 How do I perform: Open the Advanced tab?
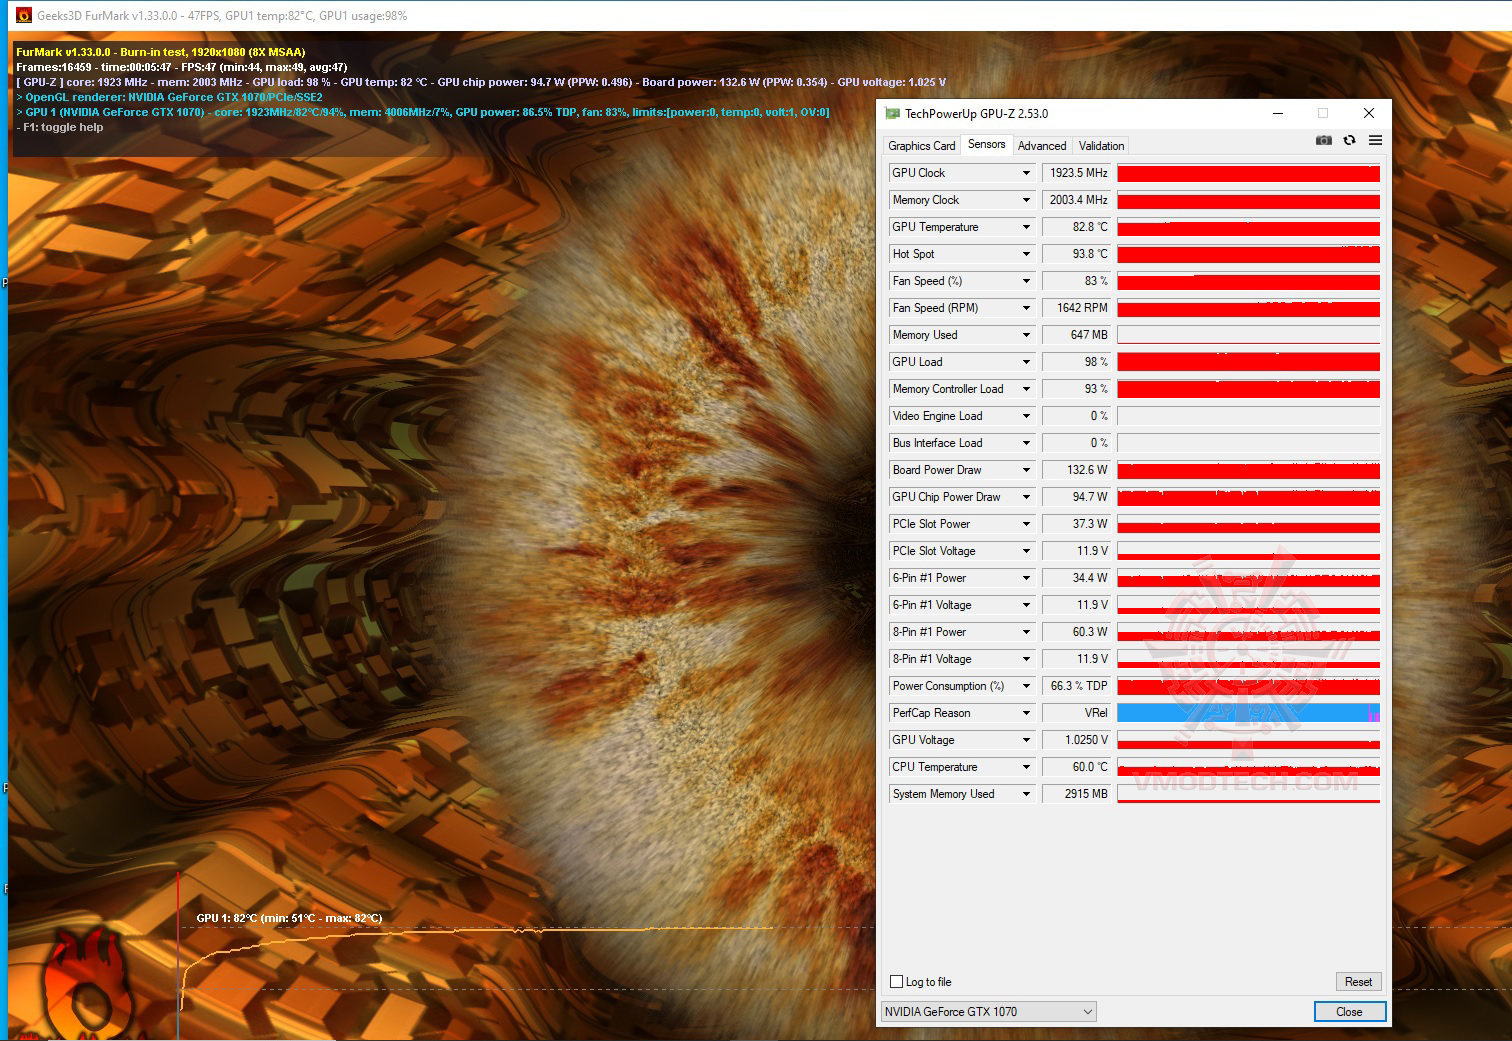(1042, 146)
